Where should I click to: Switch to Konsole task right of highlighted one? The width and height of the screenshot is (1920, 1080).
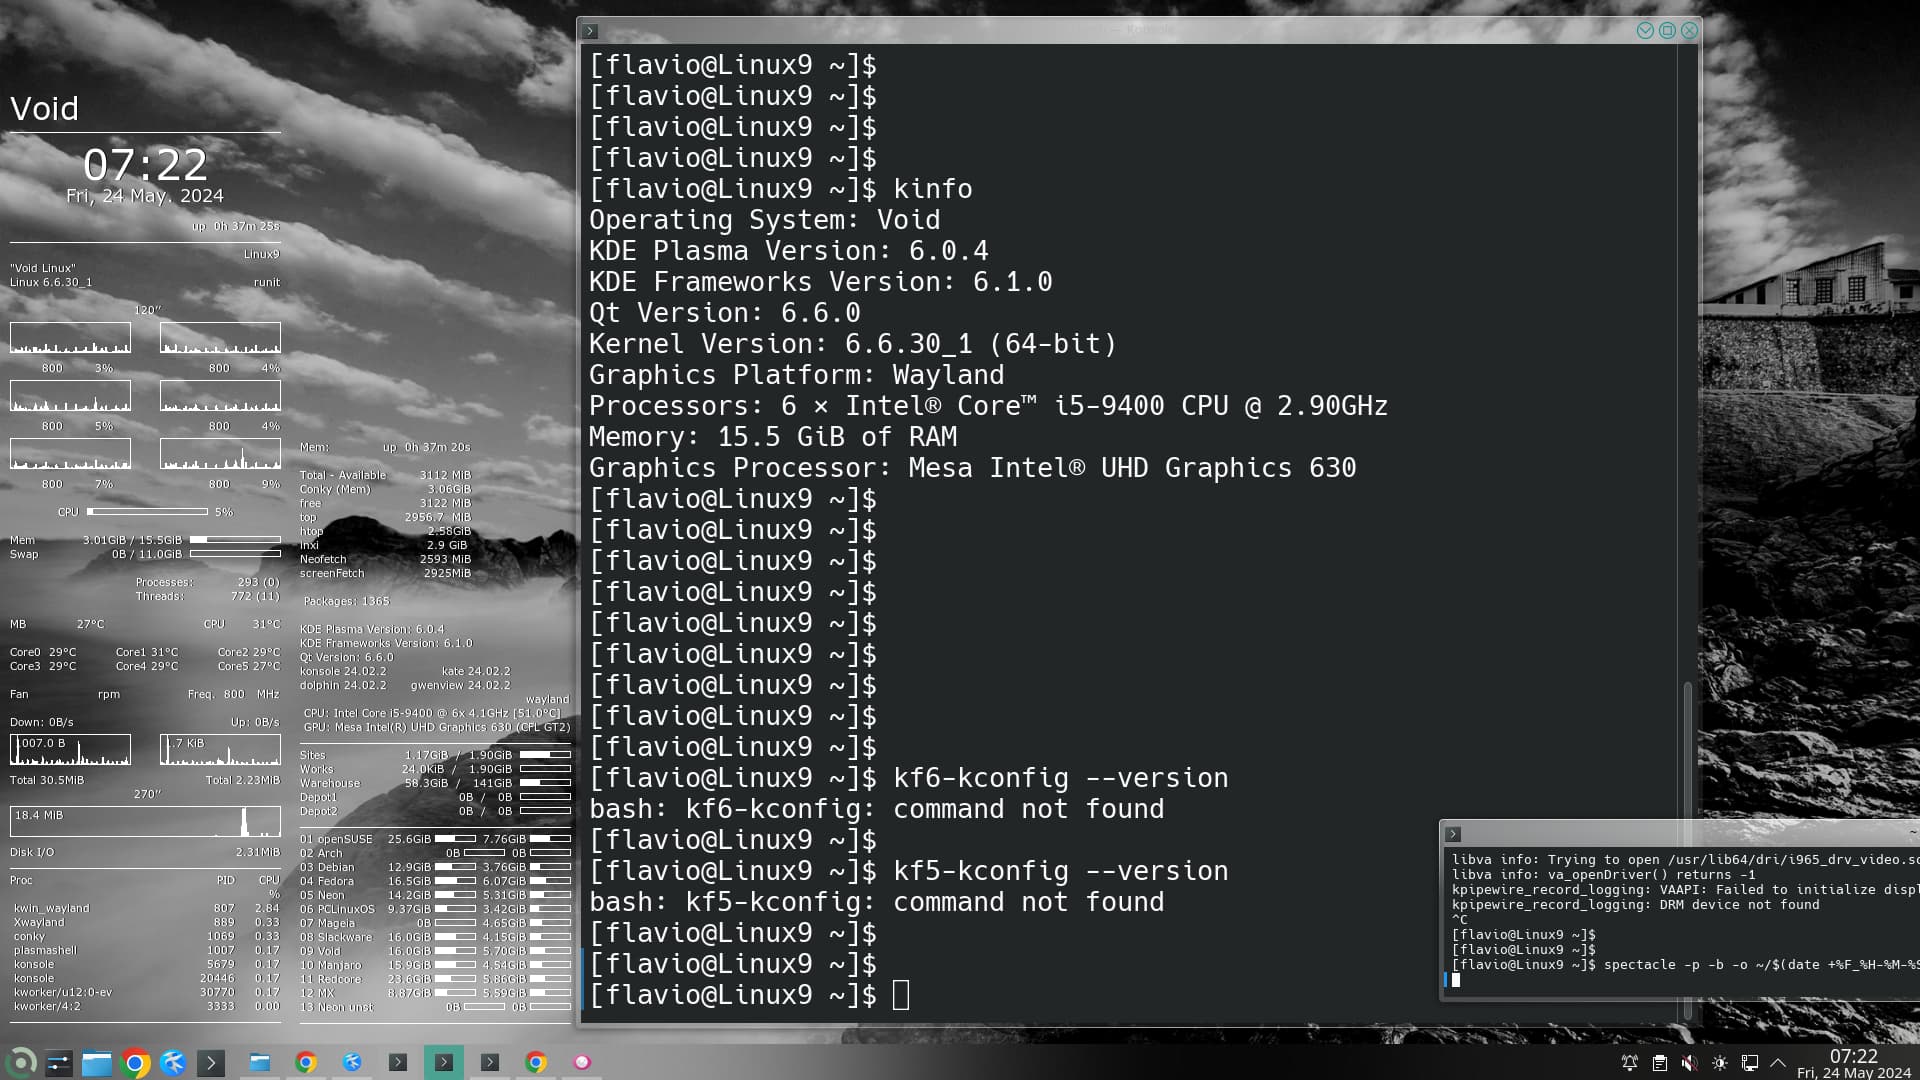pyautogui.click(x=490, y=1062)
